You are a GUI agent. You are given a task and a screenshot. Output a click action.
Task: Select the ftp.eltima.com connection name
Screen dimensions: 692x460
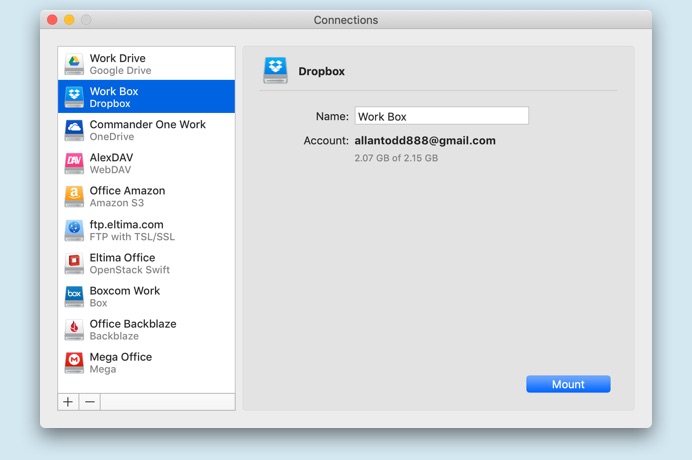click(x=127, y=224)
